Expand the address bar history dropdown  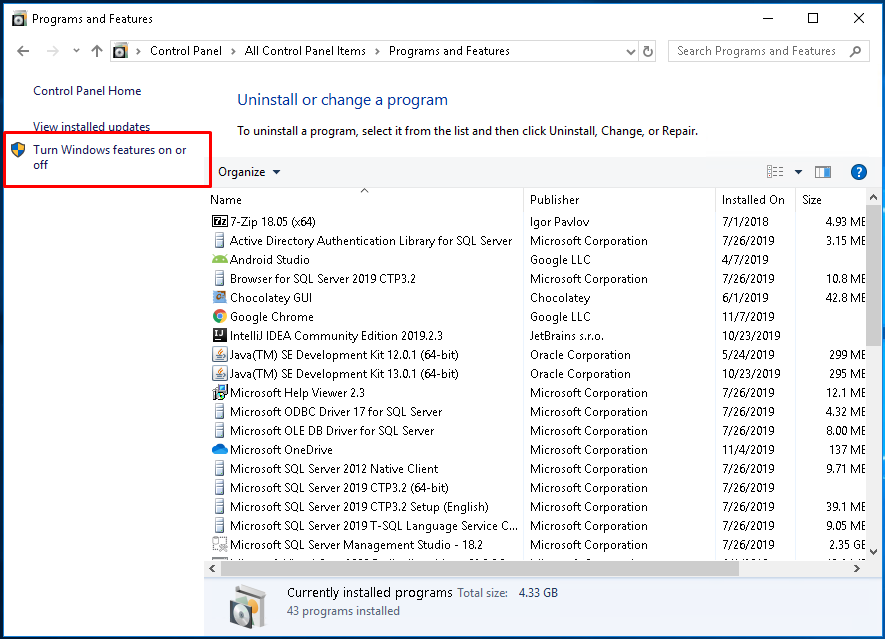click(x=631, y=52)
